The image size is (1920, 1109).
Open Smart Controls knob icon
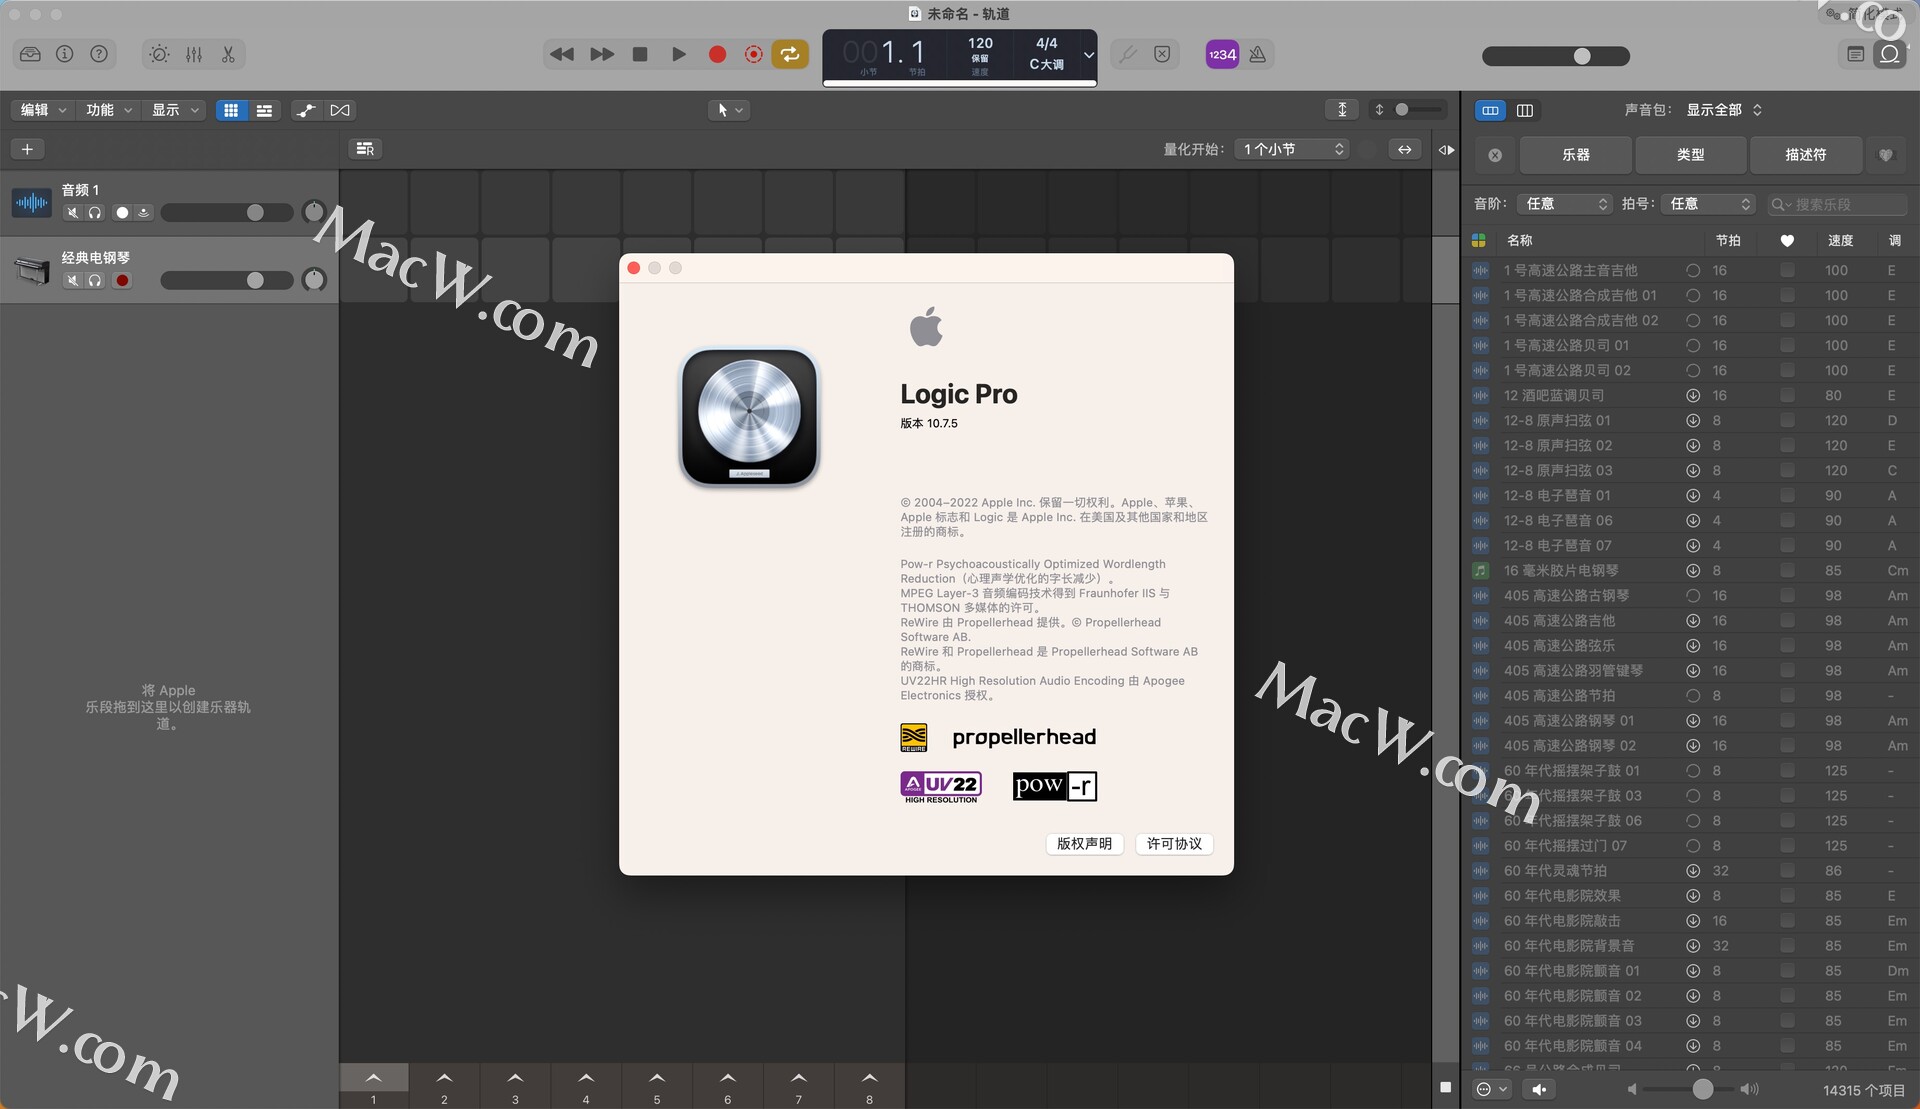158,55
